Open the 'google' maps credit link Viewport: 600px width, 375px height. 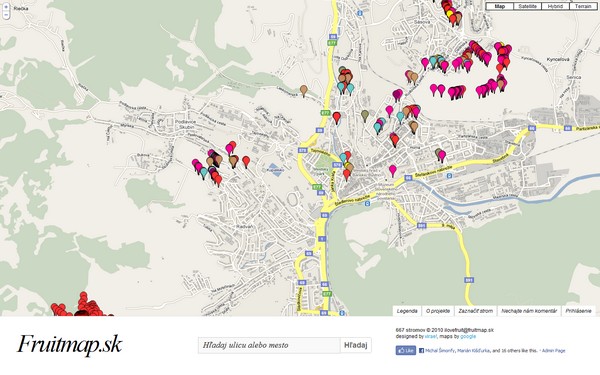[468, 336]
